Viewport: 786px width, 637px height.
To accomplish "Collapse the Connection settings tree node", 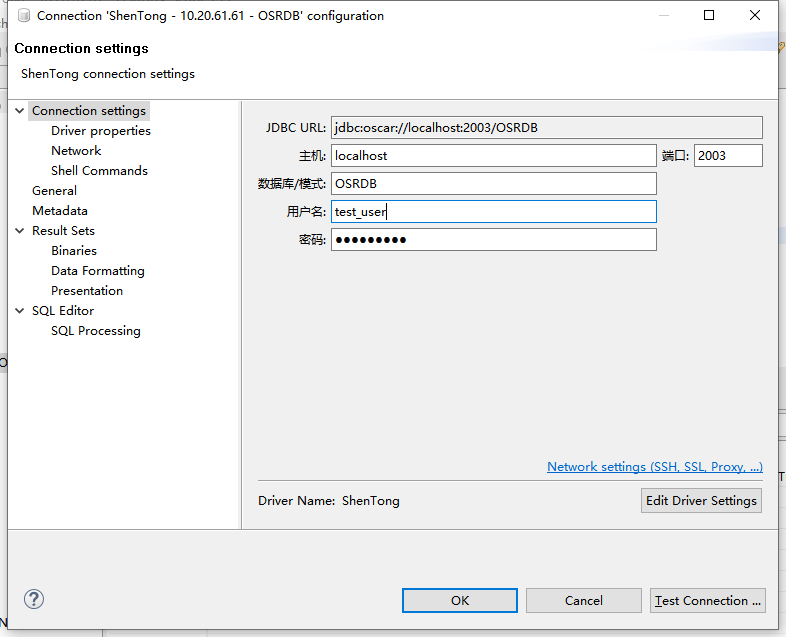I will (20, 111).
